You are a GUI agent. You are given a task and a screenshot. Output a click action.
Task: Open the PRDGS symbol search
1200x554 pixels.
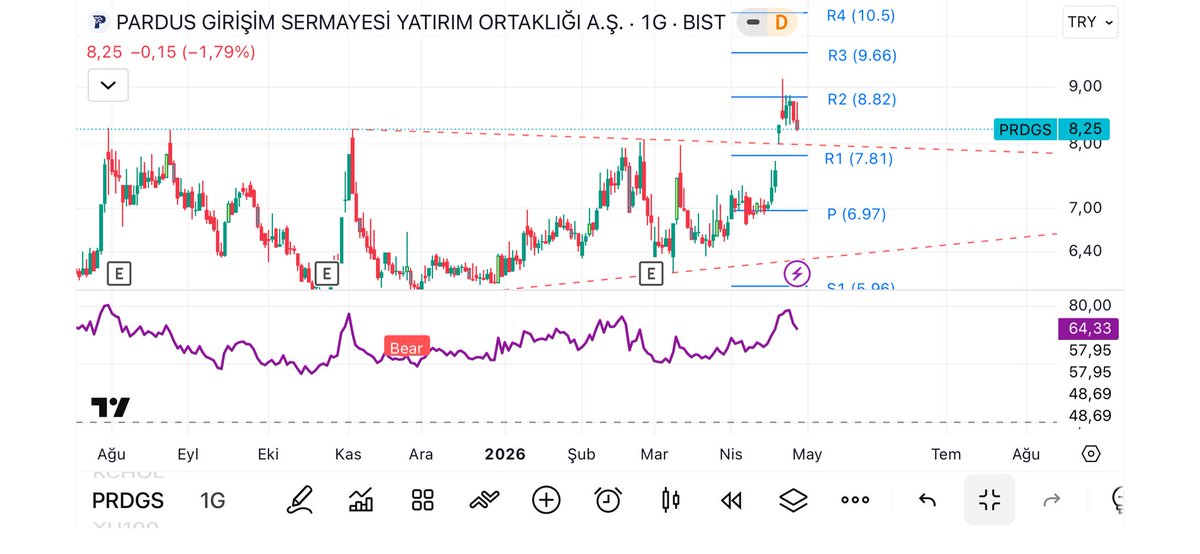click(128, 500)
